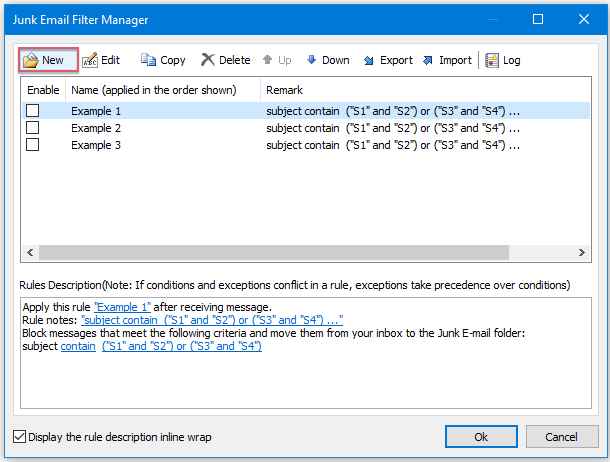
Task: Move the rule Down in order
Action: pyautogui.click(x=328, y=60)
